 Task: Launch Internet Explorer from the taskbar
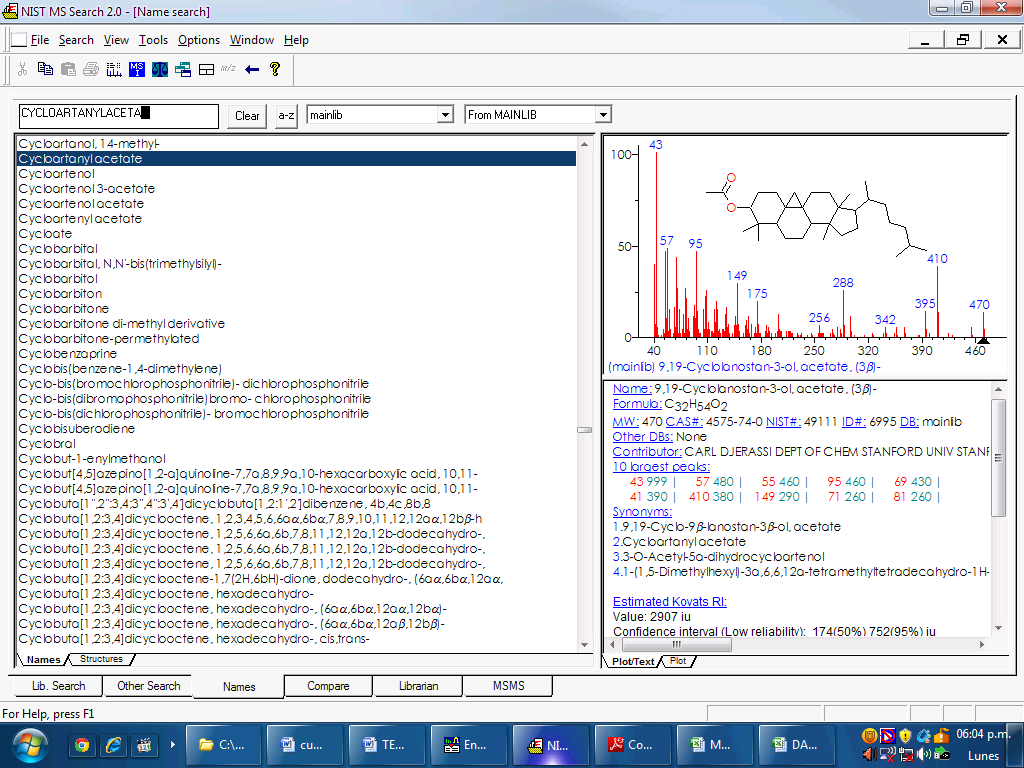113,745
